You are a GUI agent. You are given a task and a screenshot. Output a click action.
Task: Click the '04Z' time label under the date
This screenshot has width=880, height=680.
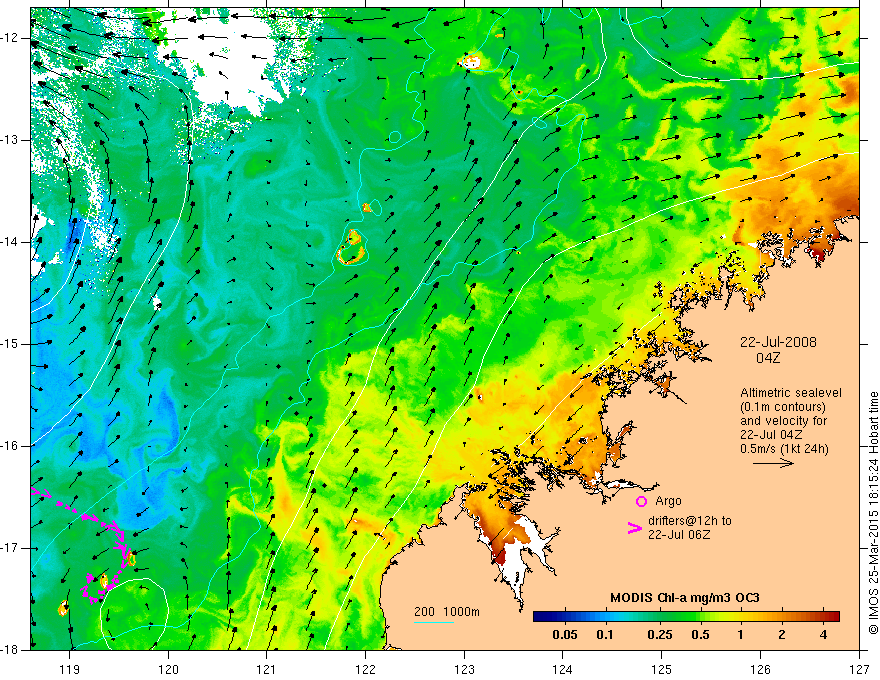point(768,358)
